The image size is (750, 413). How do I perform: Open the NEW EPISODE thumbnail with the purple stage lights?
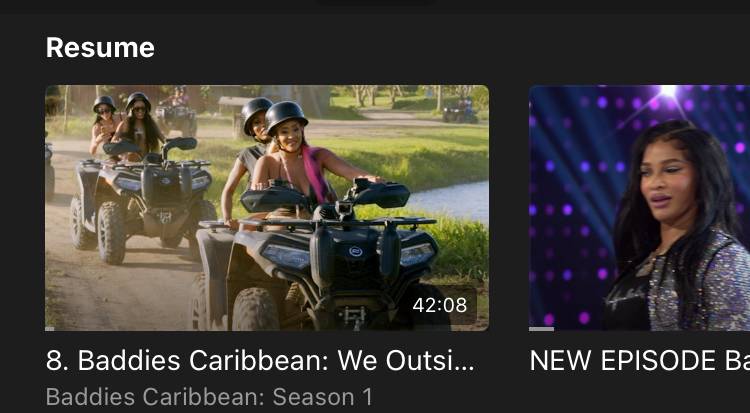coord(640,208)
